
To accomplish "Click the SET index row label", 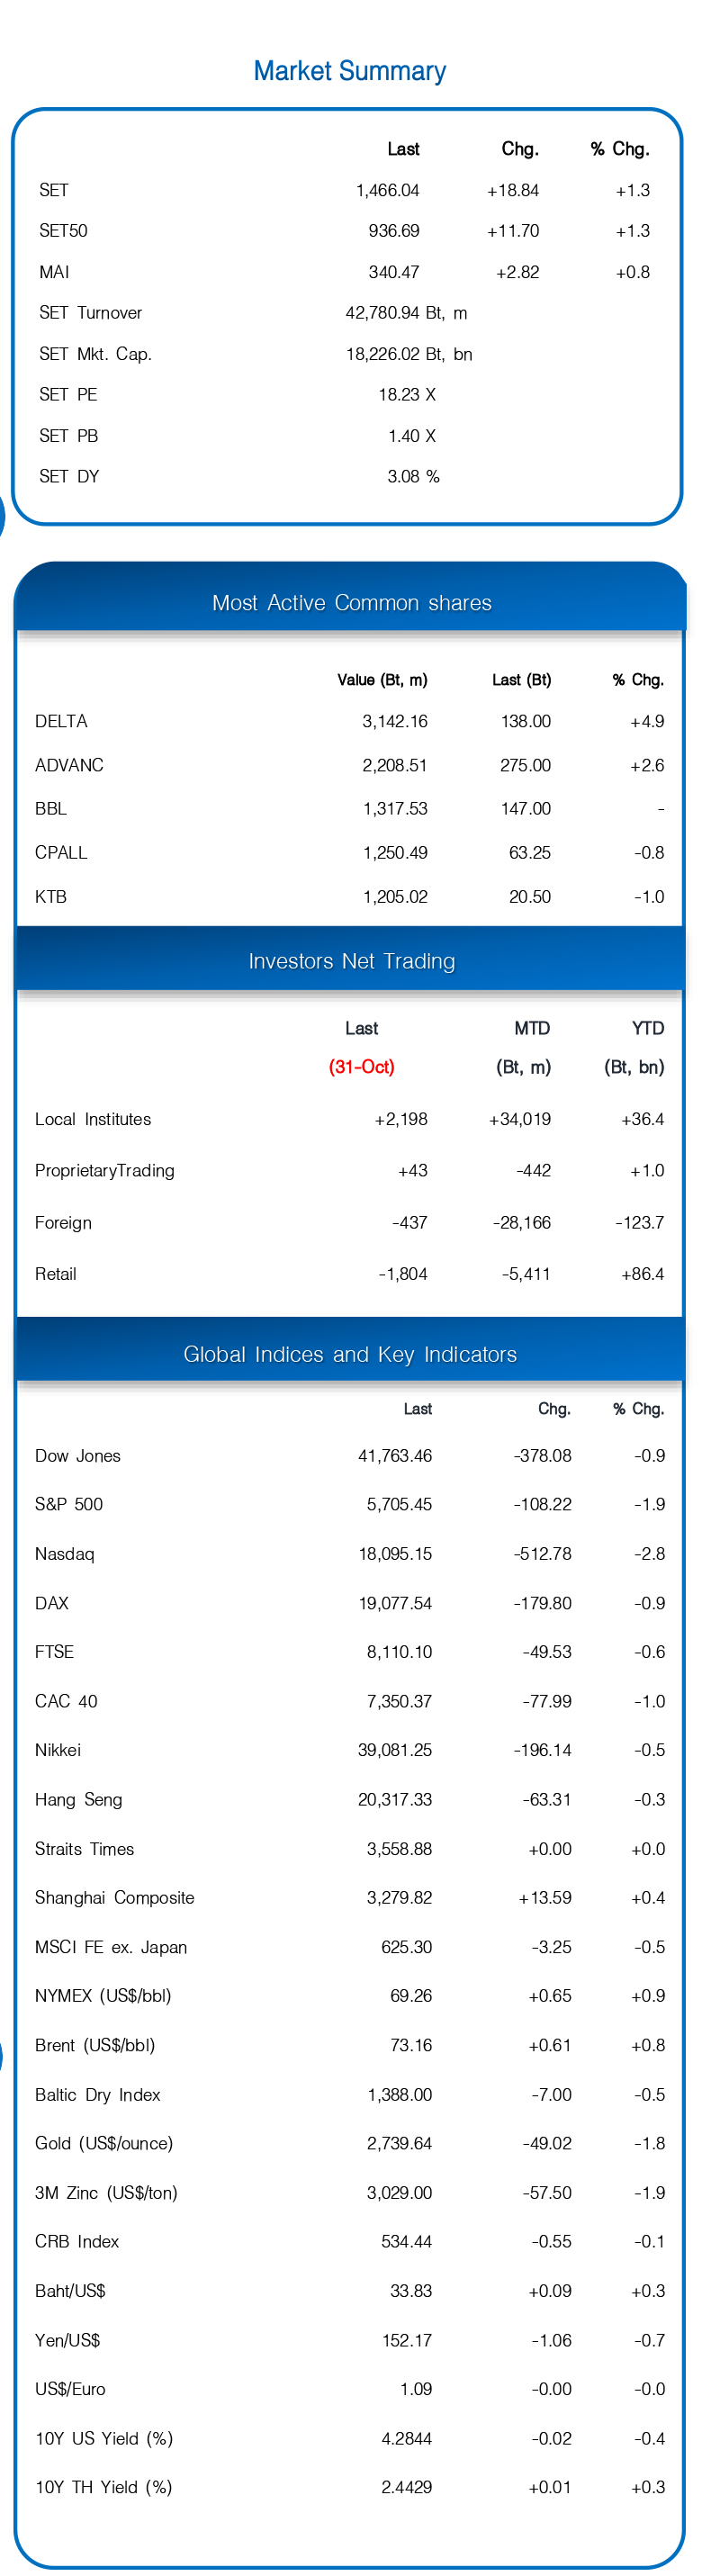I will 54,190.
